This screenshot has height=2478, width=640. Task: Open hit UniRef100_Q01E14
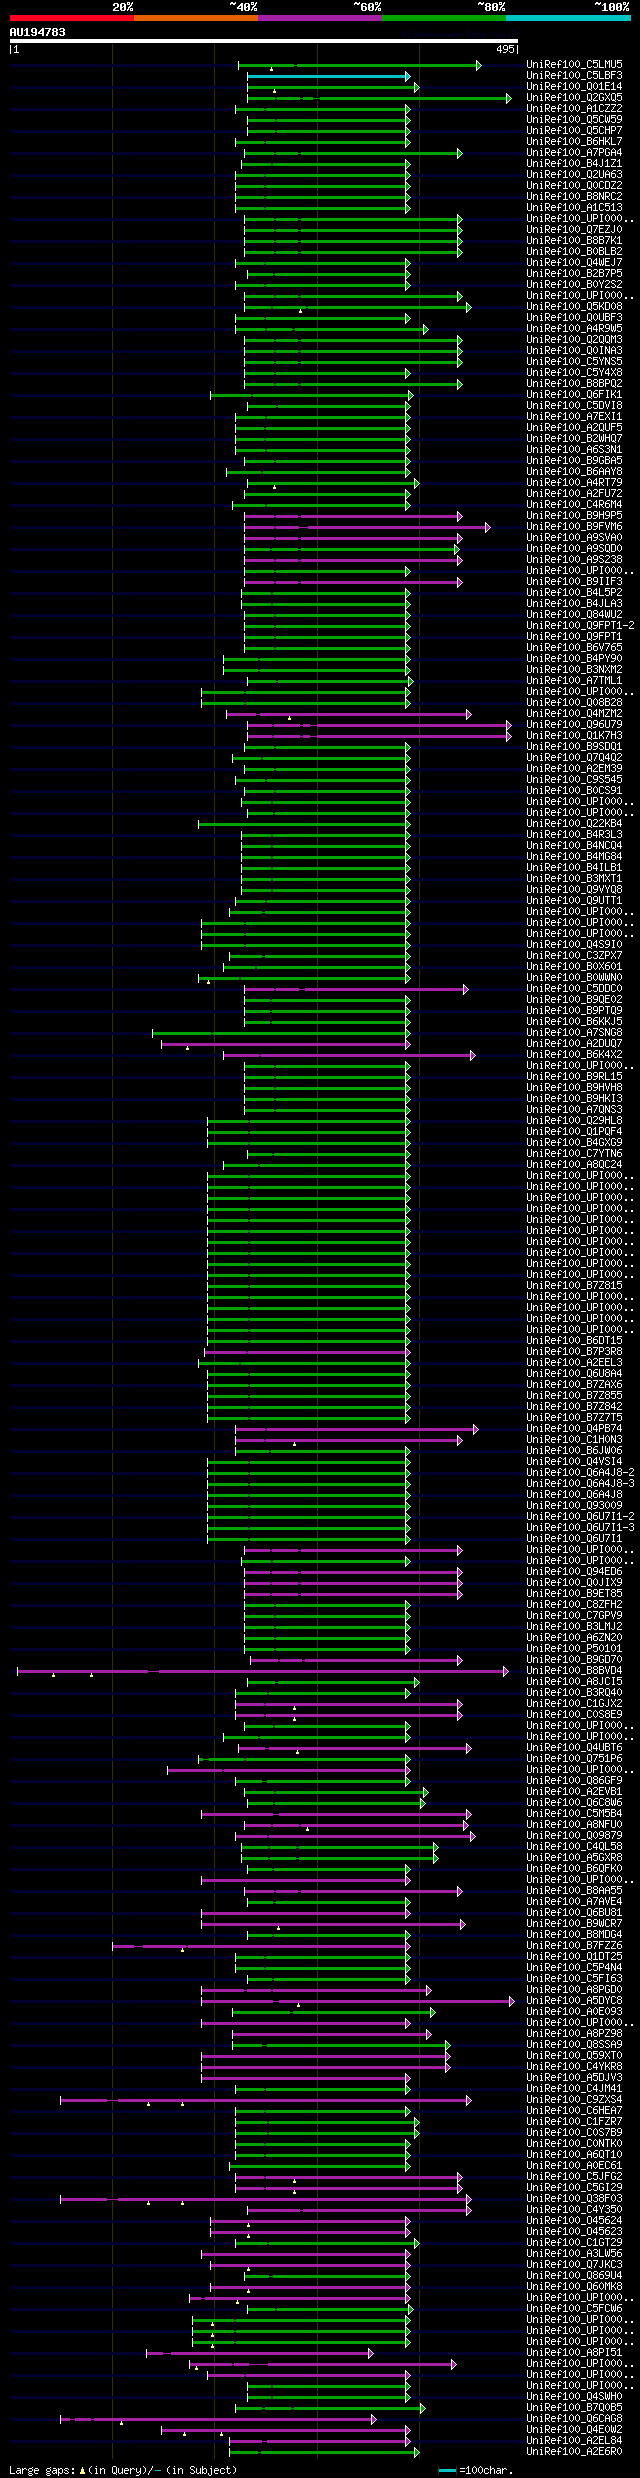click(x=574, y=87)
